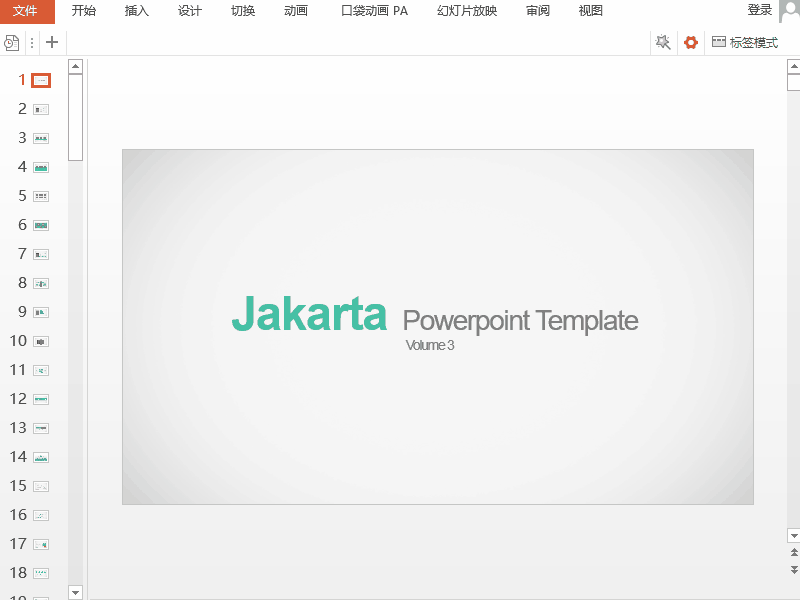The image size is (800, 600).
Task: Select slide 12 thumbnail
Action: [41, 399]
